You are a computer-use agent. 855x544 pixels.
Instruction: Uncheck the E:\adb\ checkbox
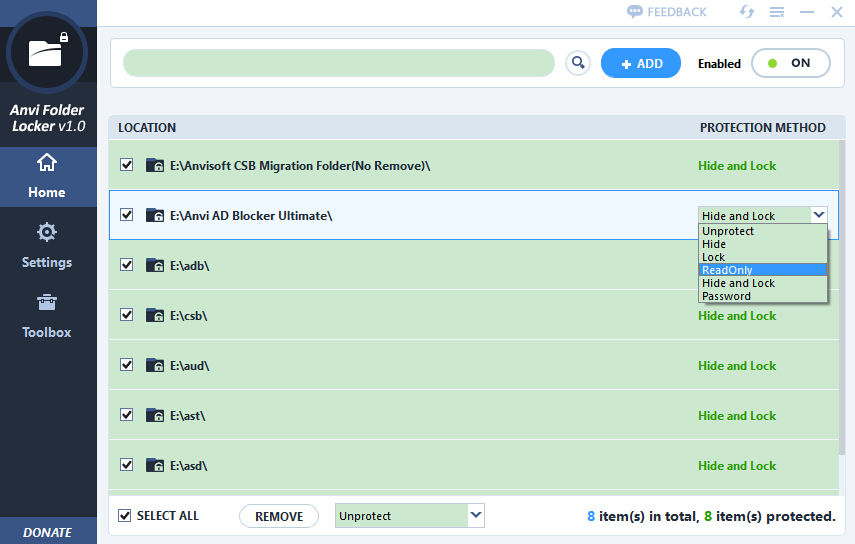click(127, 265)
